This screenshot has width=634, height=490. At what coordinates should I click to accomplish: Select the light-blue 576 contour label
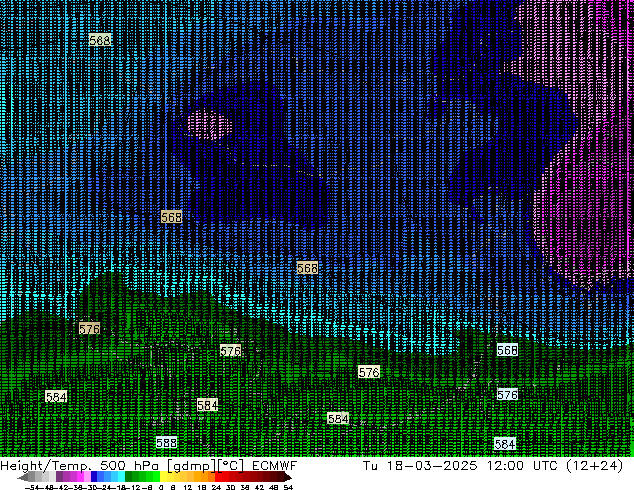507,395
